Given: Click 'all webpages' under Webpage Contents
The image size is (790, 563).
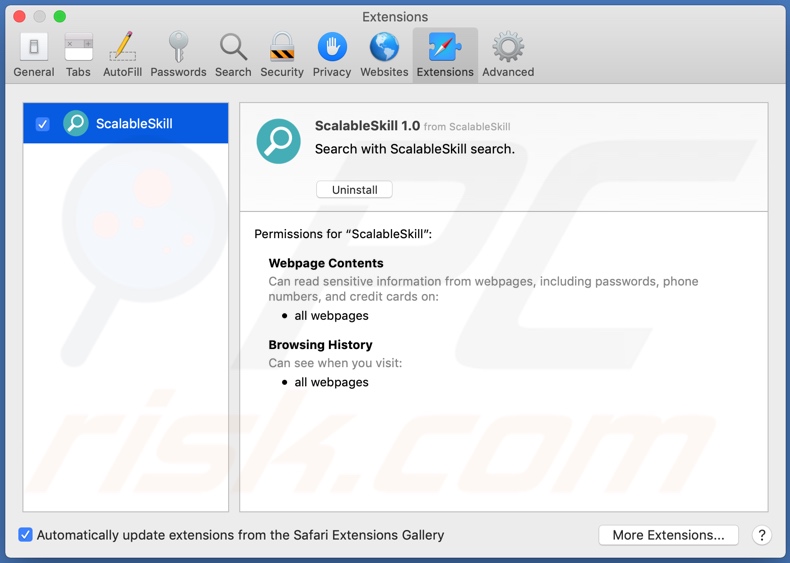Looking at the screenshot, I should (332, 316).
